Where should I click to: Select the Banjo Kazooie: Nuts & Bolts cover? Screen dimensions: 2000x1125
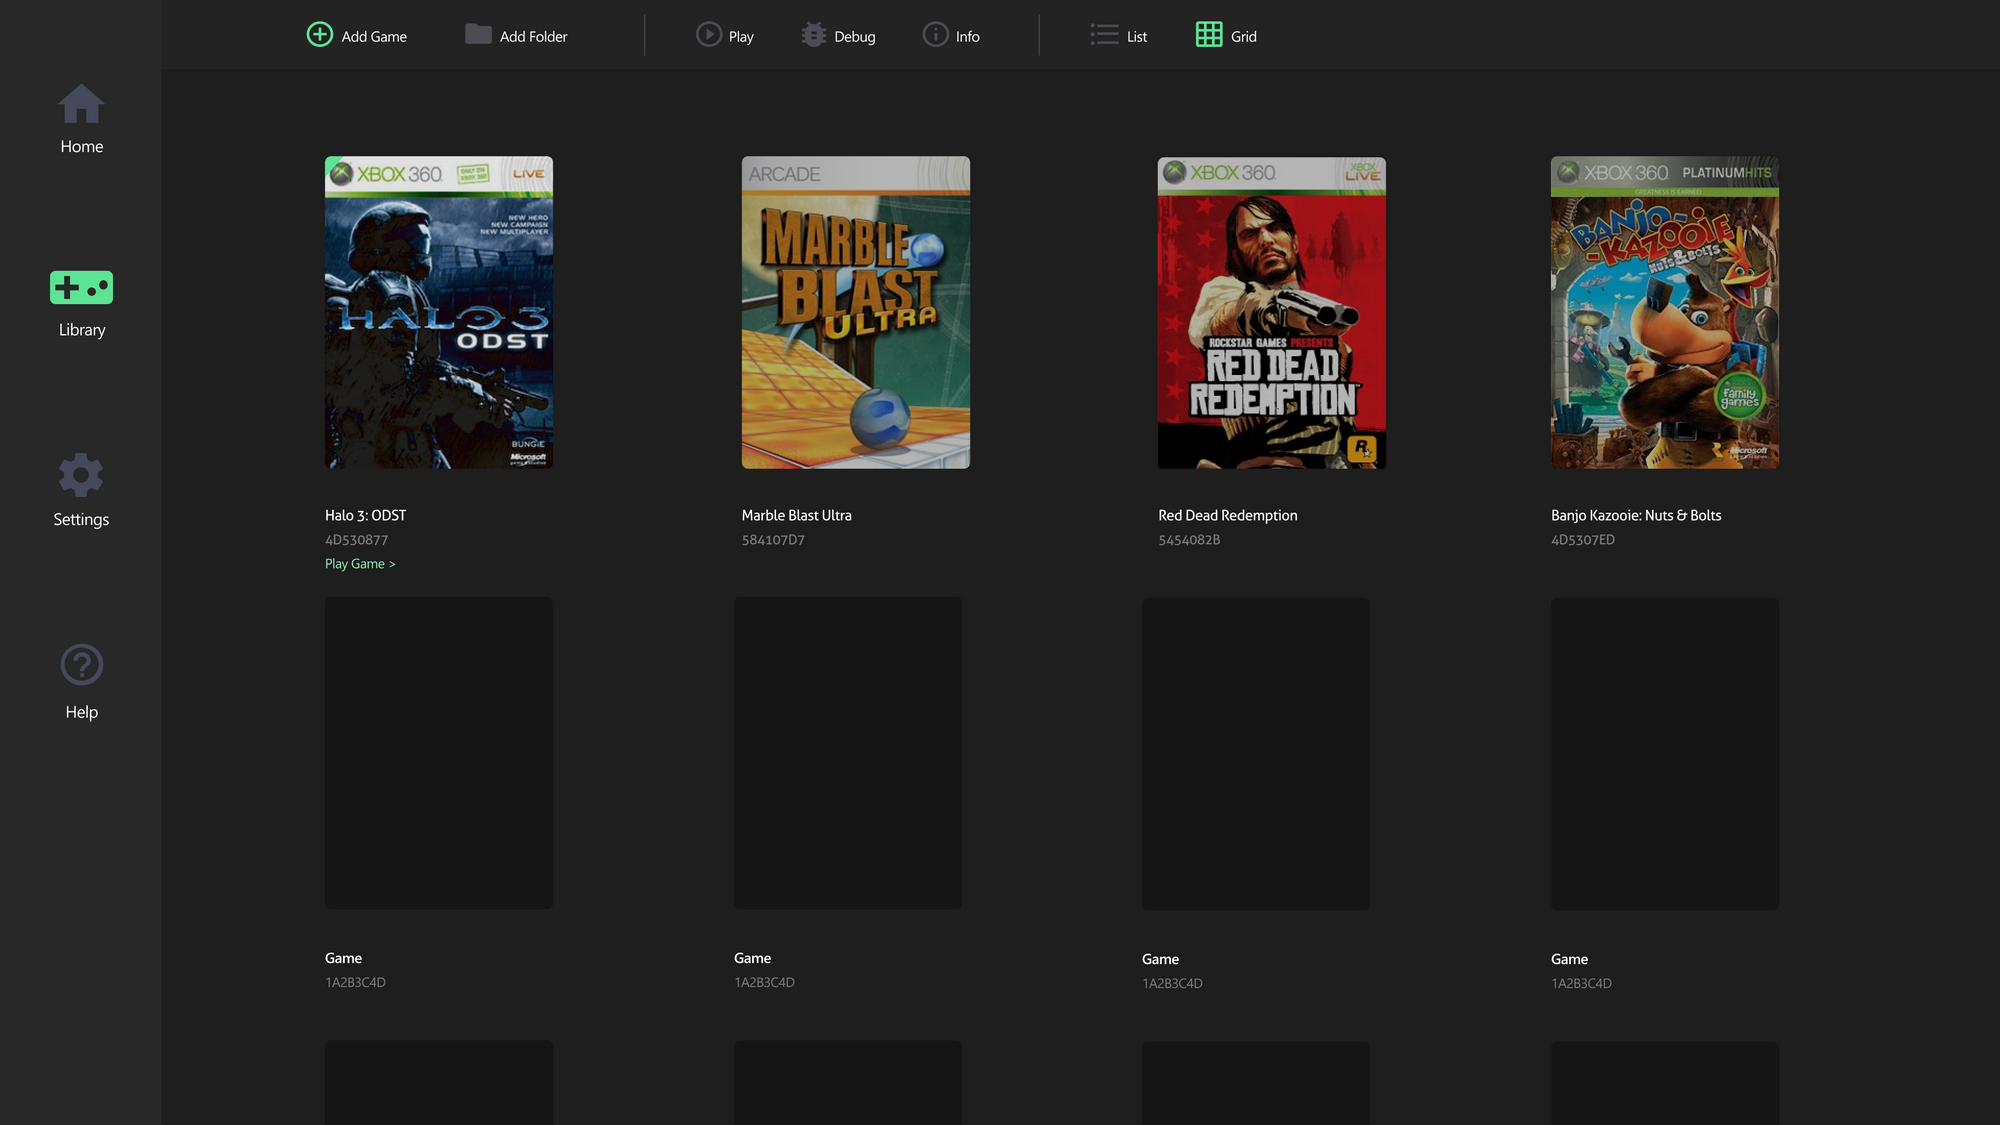point(1665,312)
